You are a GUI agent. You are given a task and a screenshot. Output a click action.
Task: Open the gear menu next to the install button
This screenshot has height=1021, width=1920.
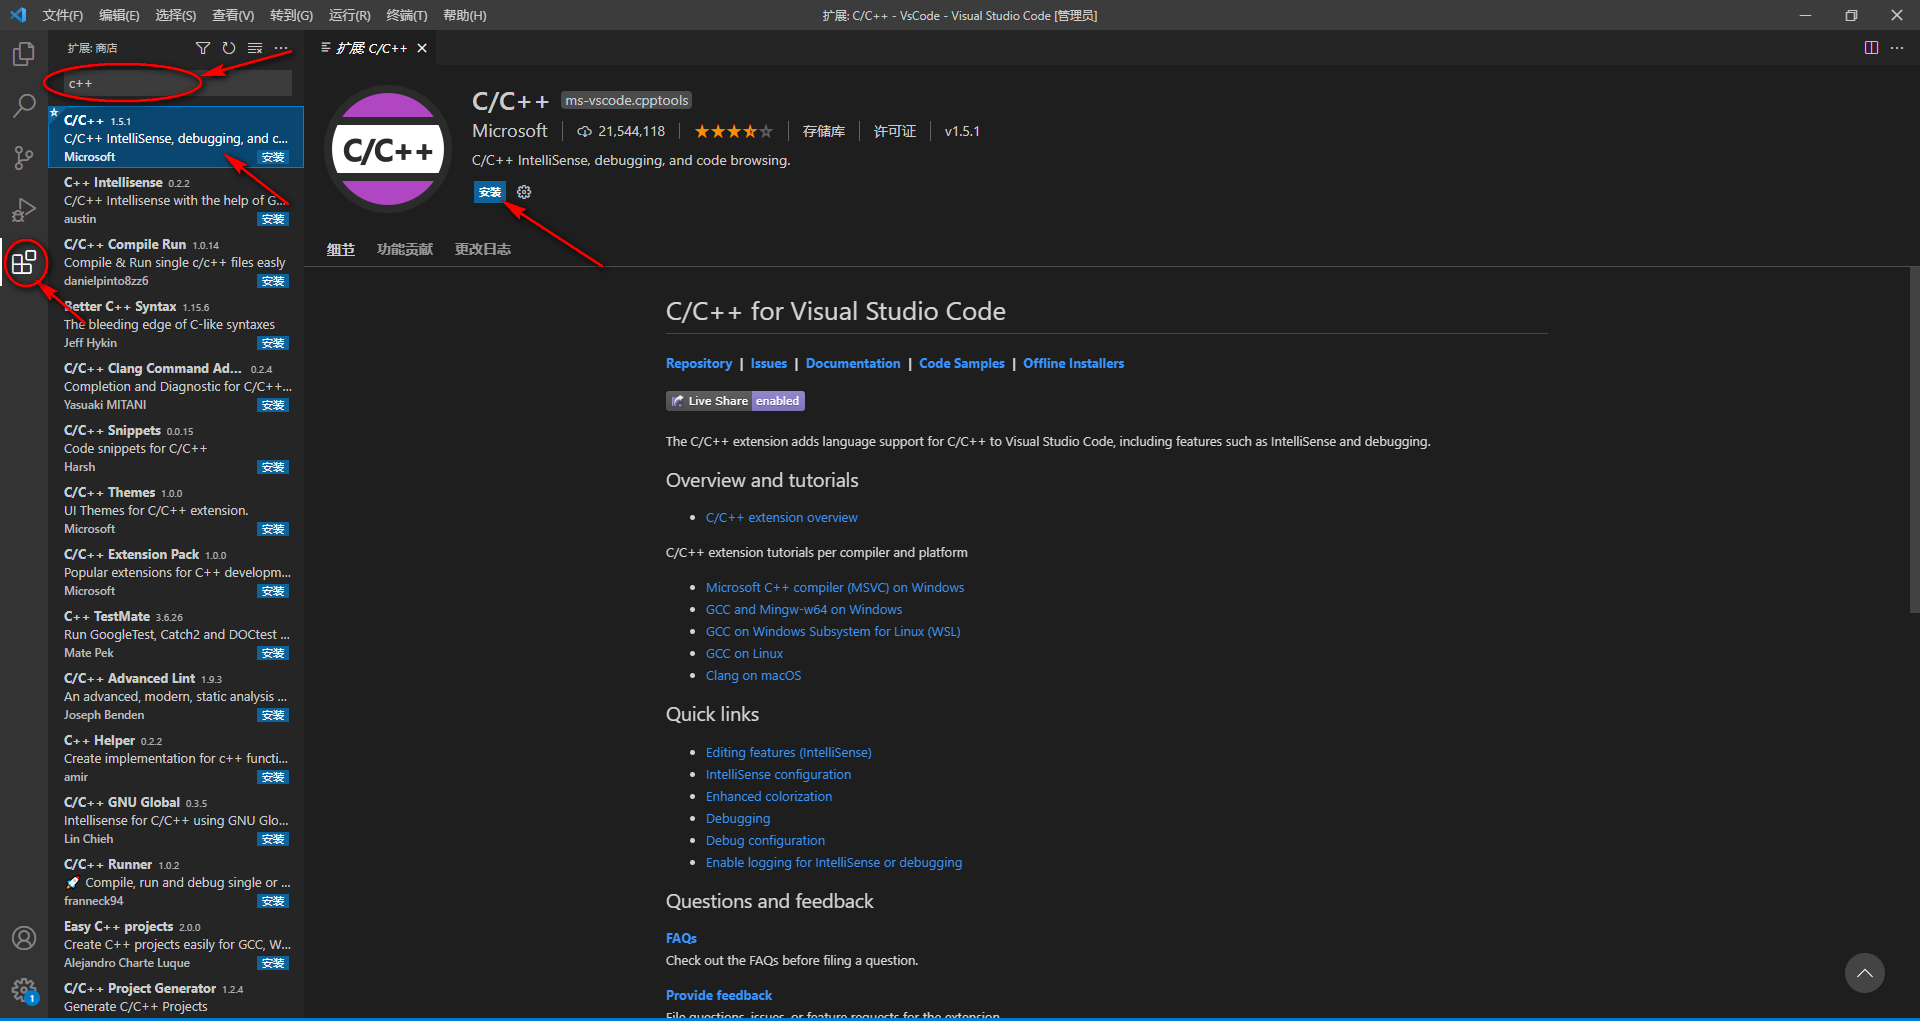[523, 192]
